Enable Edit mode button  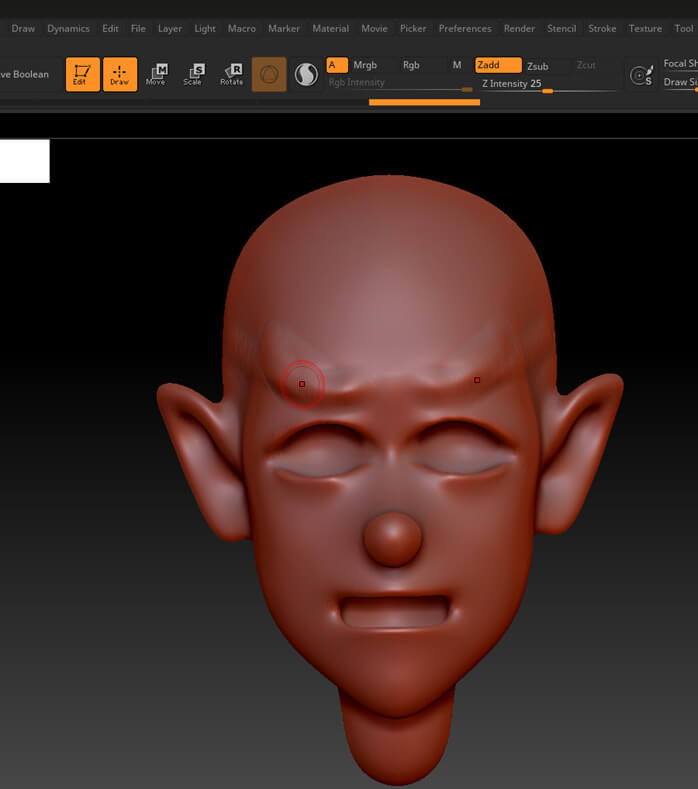tap(83, 74)
